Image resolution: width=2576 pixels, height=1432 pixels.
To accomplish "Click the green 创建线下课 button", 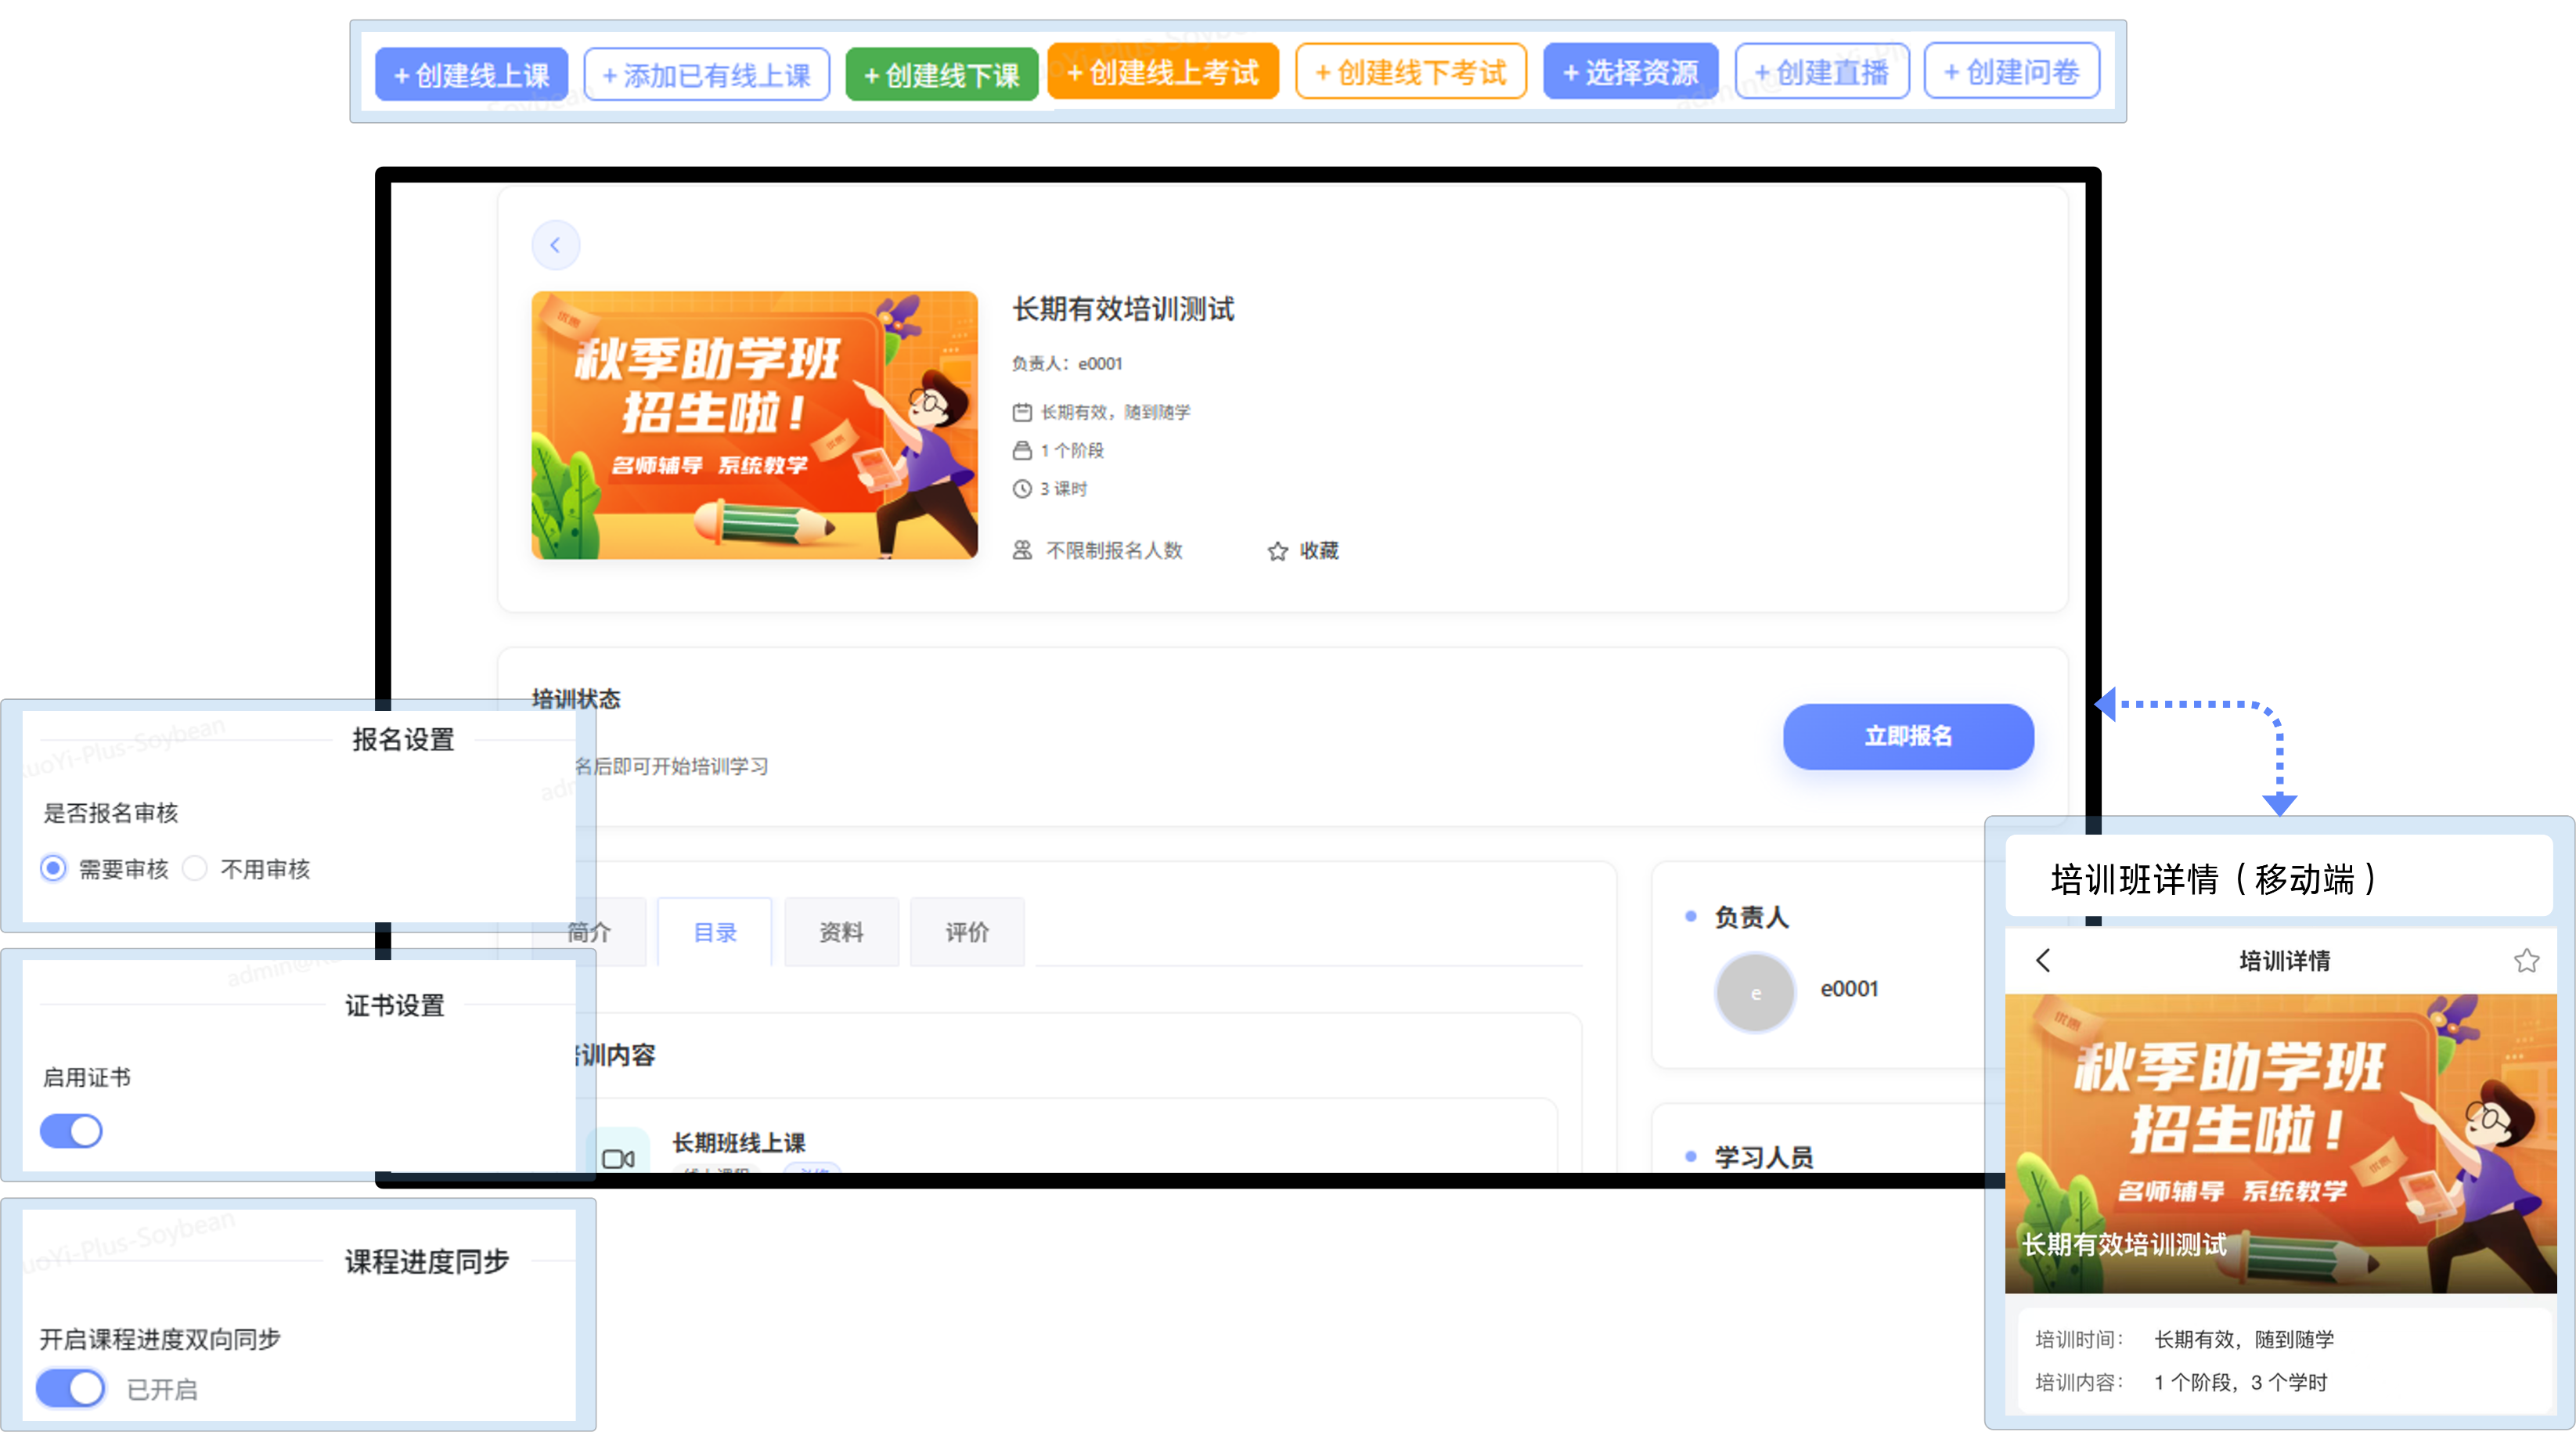I will pyautogui.click(x=941, y=74).
